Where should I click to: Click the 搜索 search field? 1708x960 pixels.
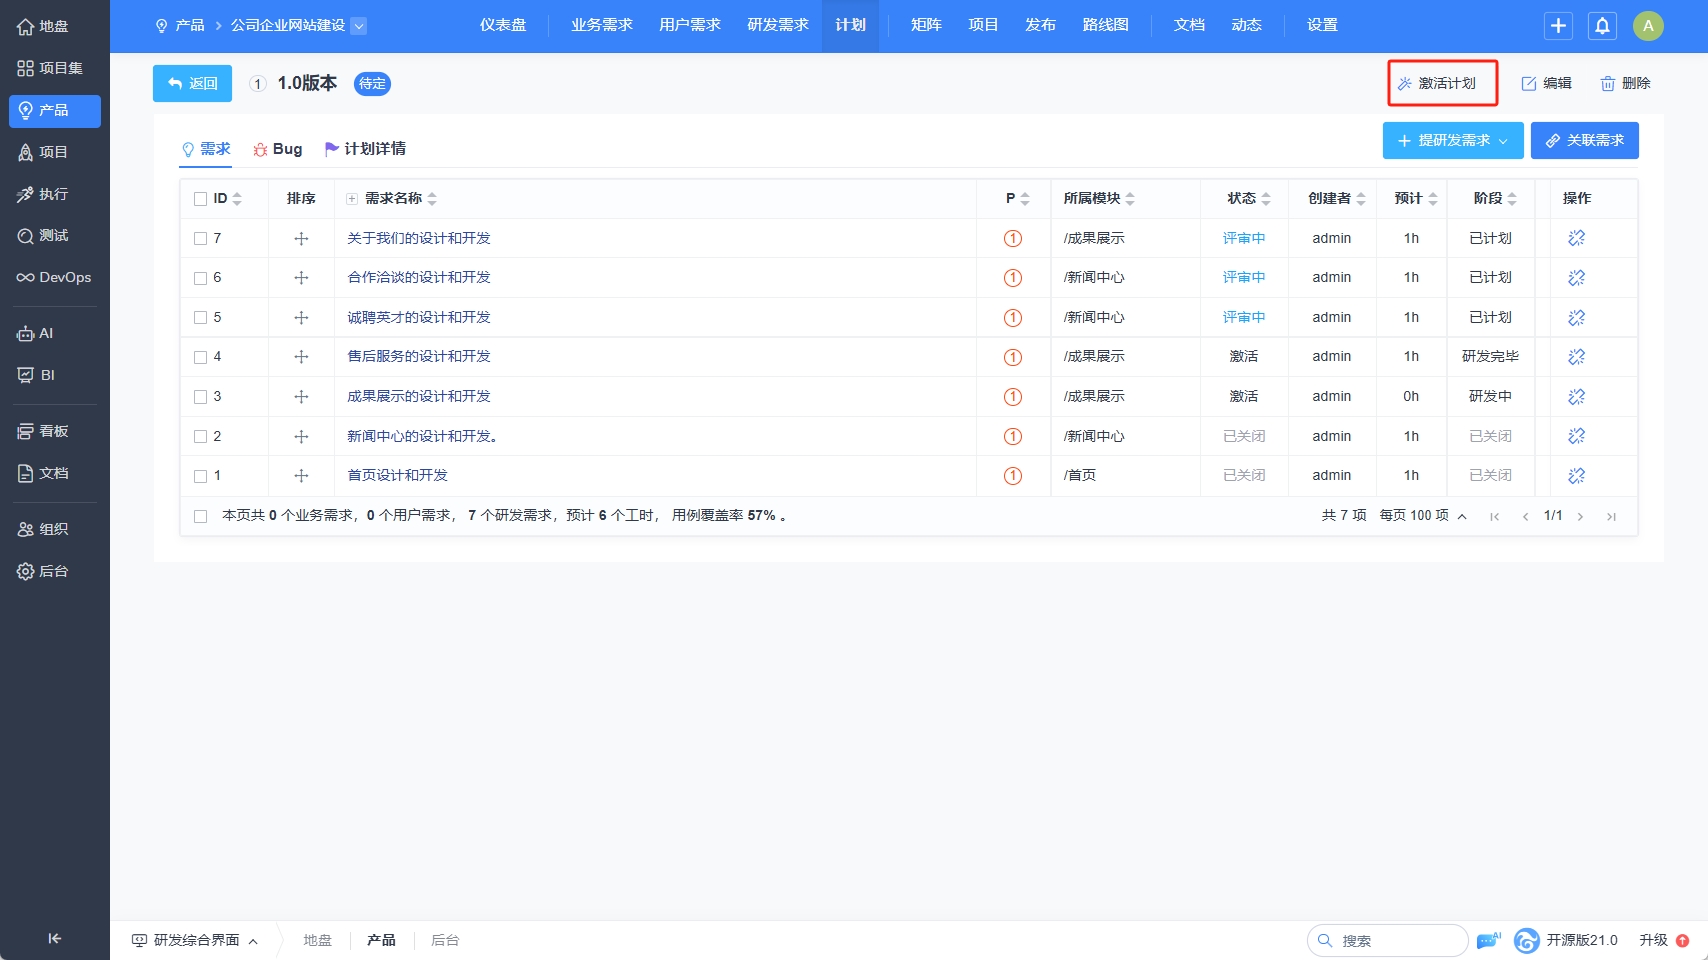pyautogui.click(x=1395, y=940)
